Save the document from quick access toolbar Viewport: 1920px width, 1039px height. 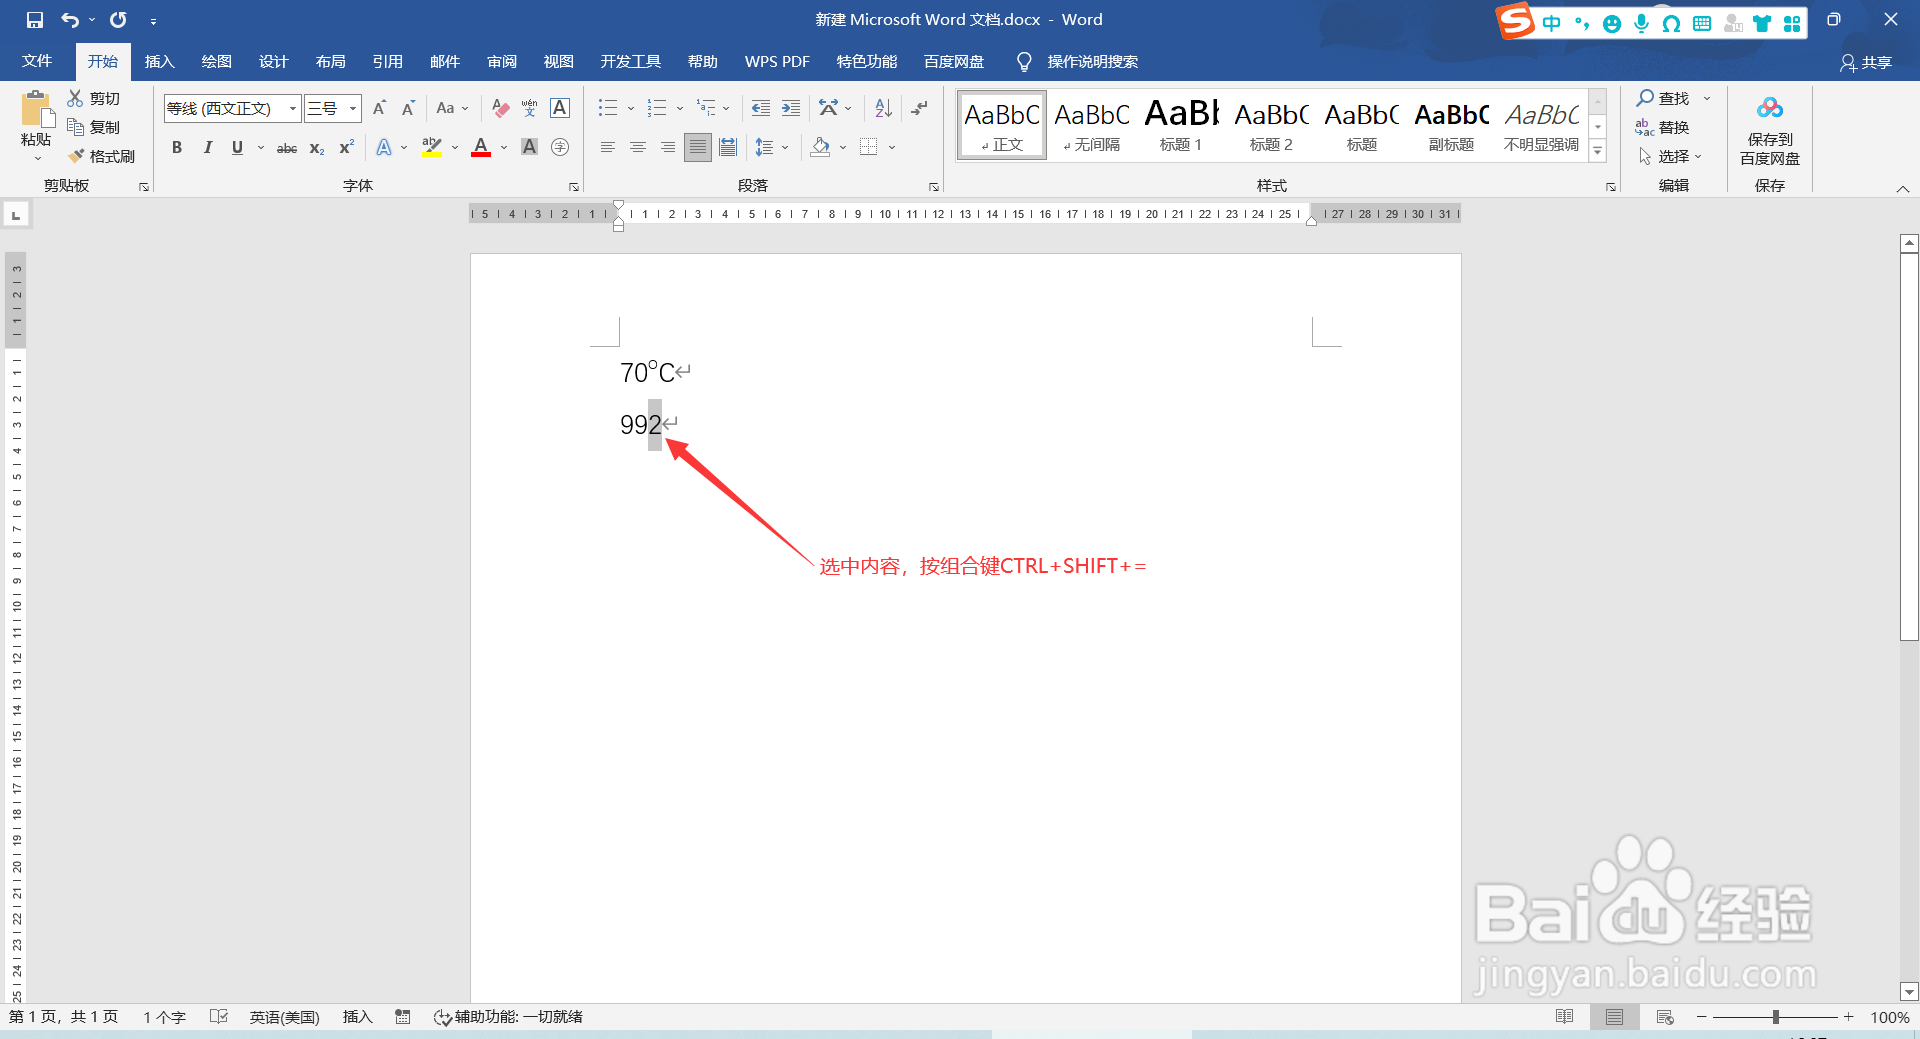click(35, 20)
